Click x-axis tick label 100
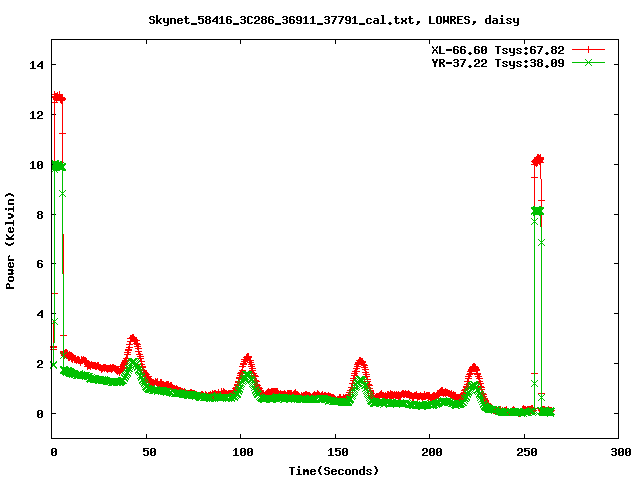 243,452
